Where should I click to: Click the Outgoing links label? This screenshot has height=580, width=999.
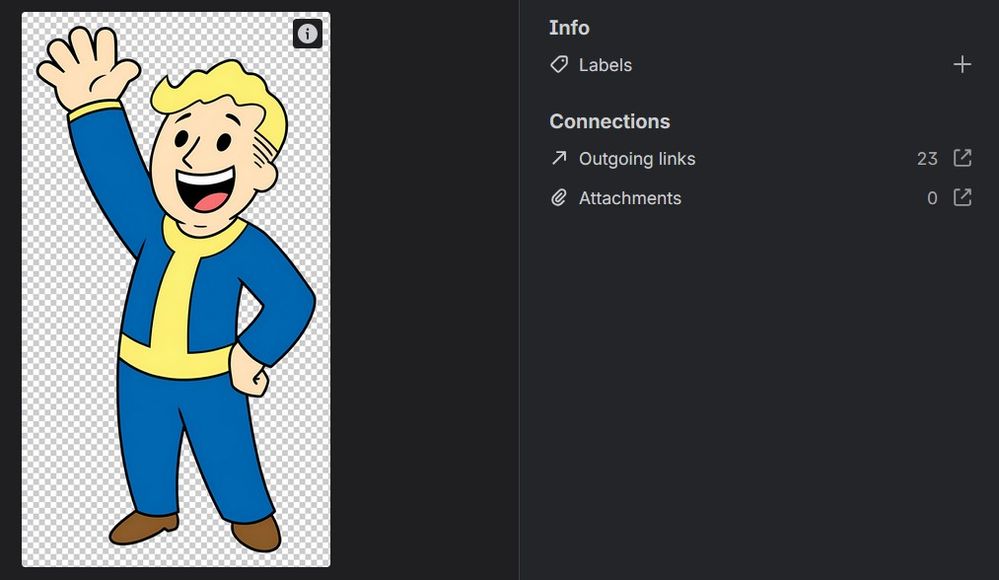[637, 159]
